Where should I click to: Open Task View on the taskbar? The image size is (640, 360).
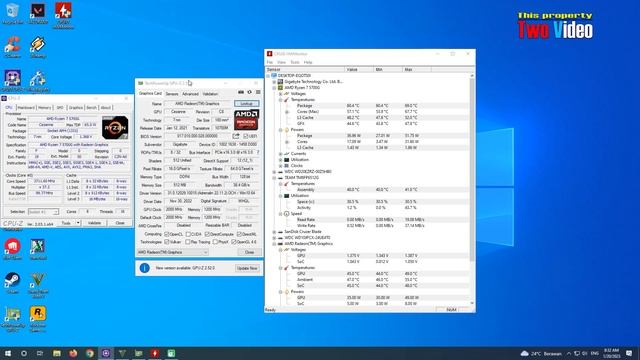(x=40, y=353)
